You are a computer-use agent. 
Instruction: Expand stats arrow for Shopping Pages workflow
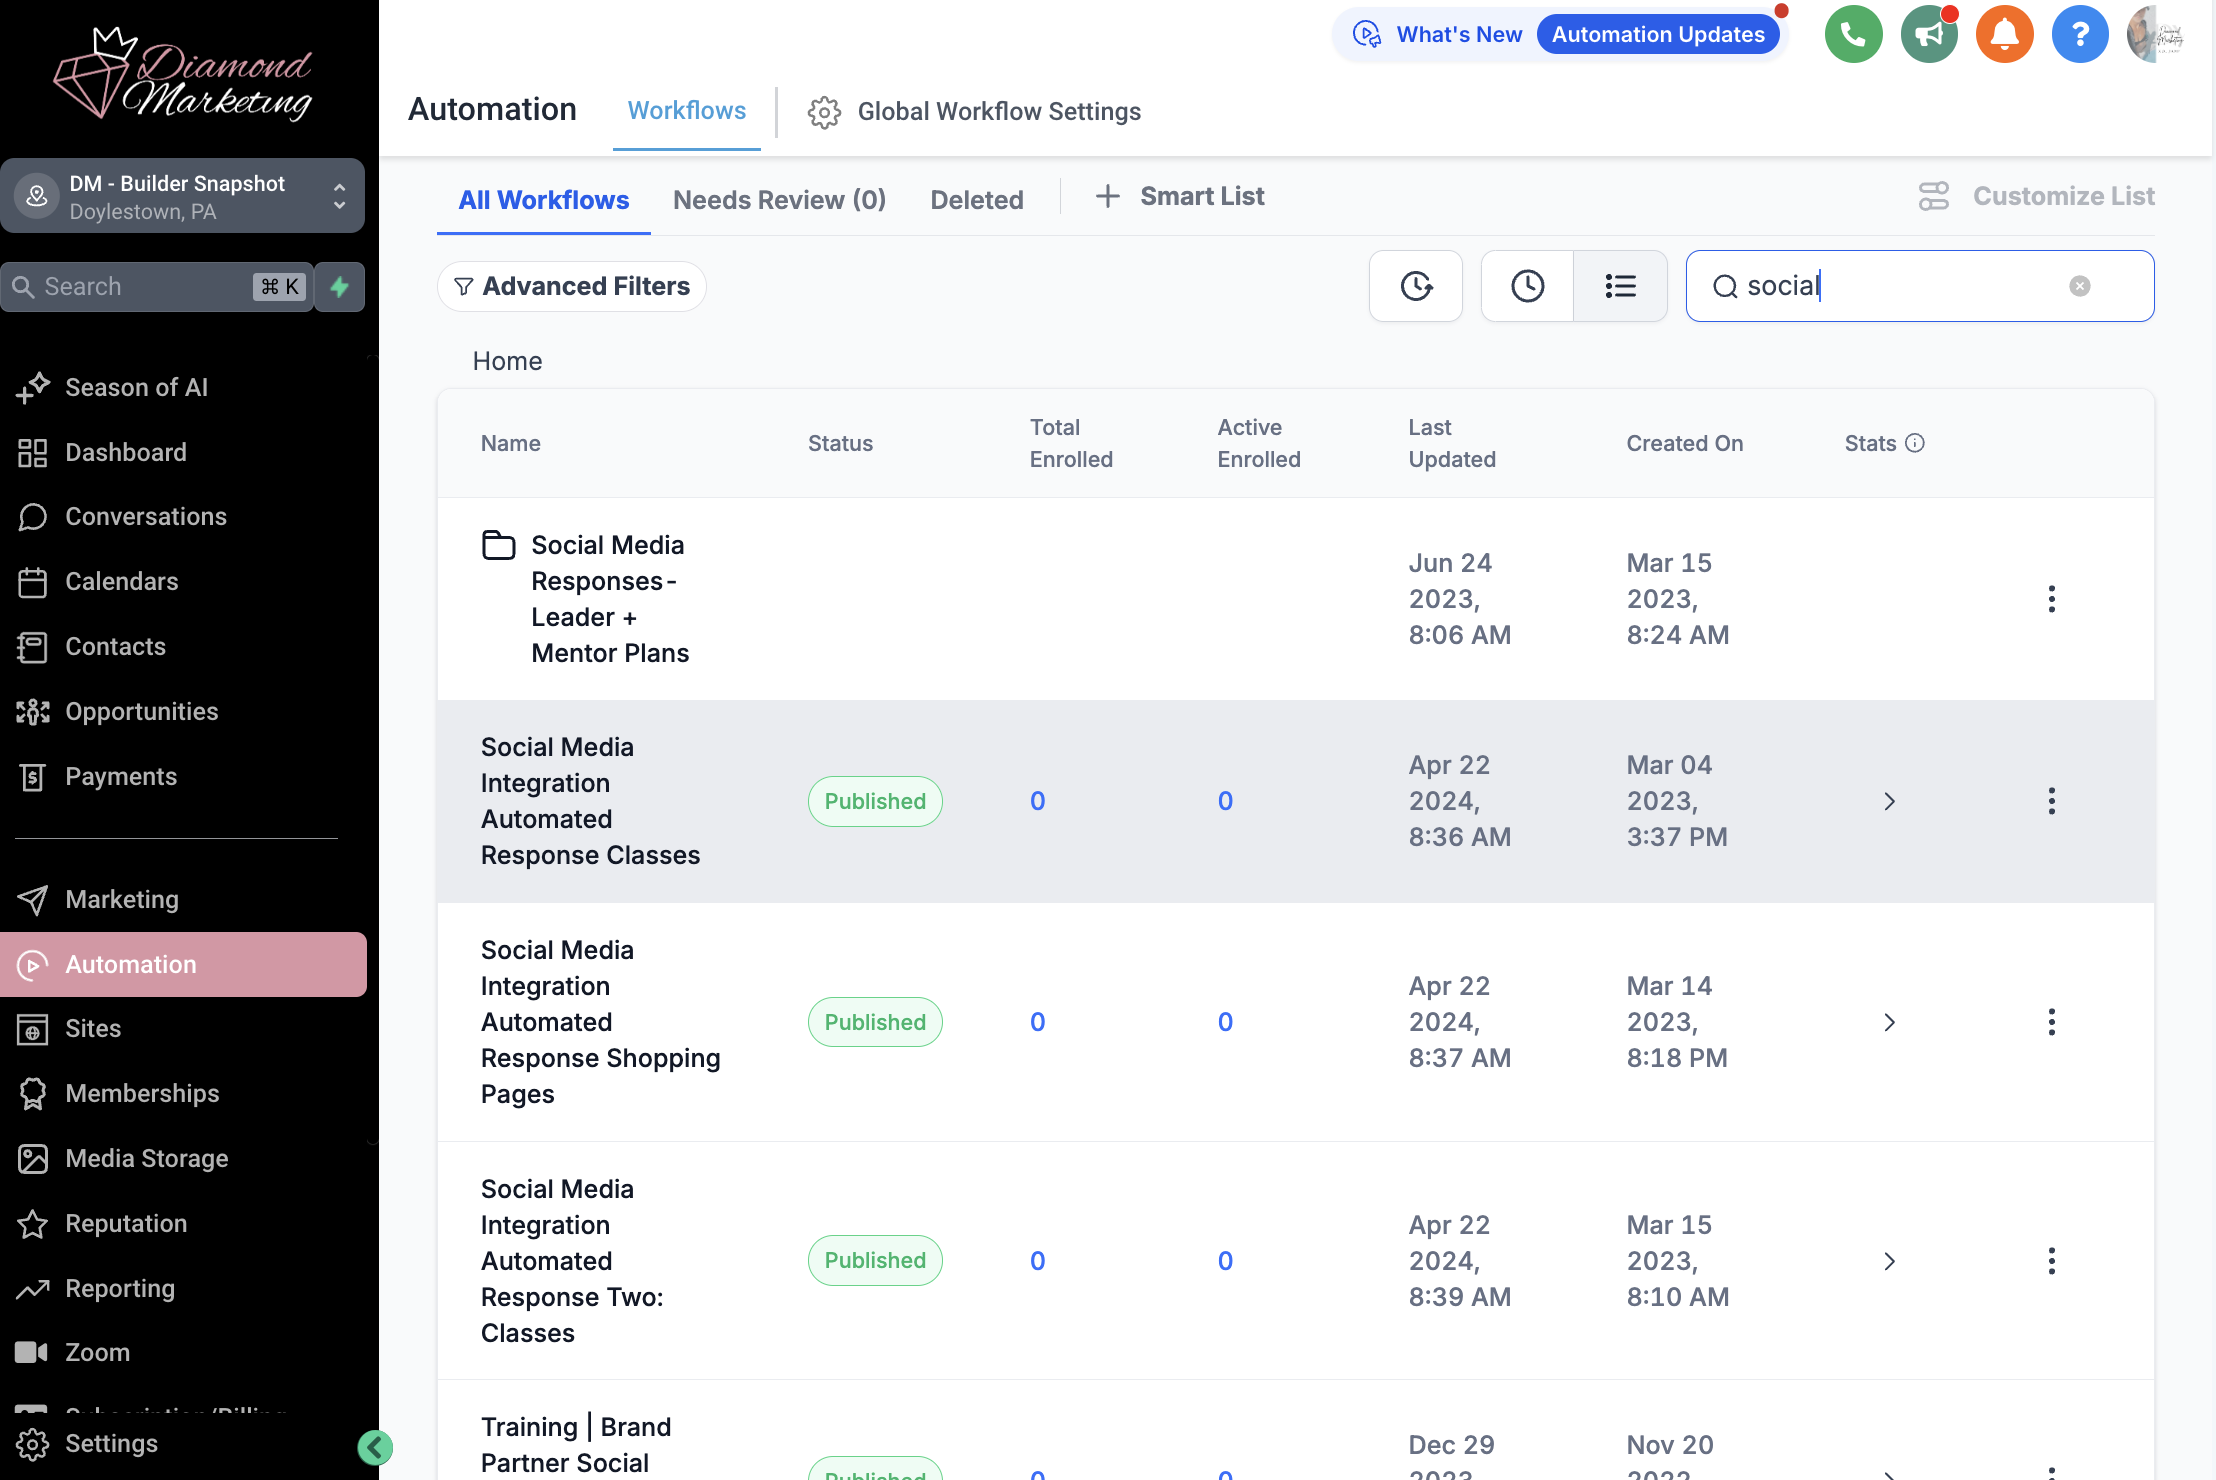click(1889, 1022)
